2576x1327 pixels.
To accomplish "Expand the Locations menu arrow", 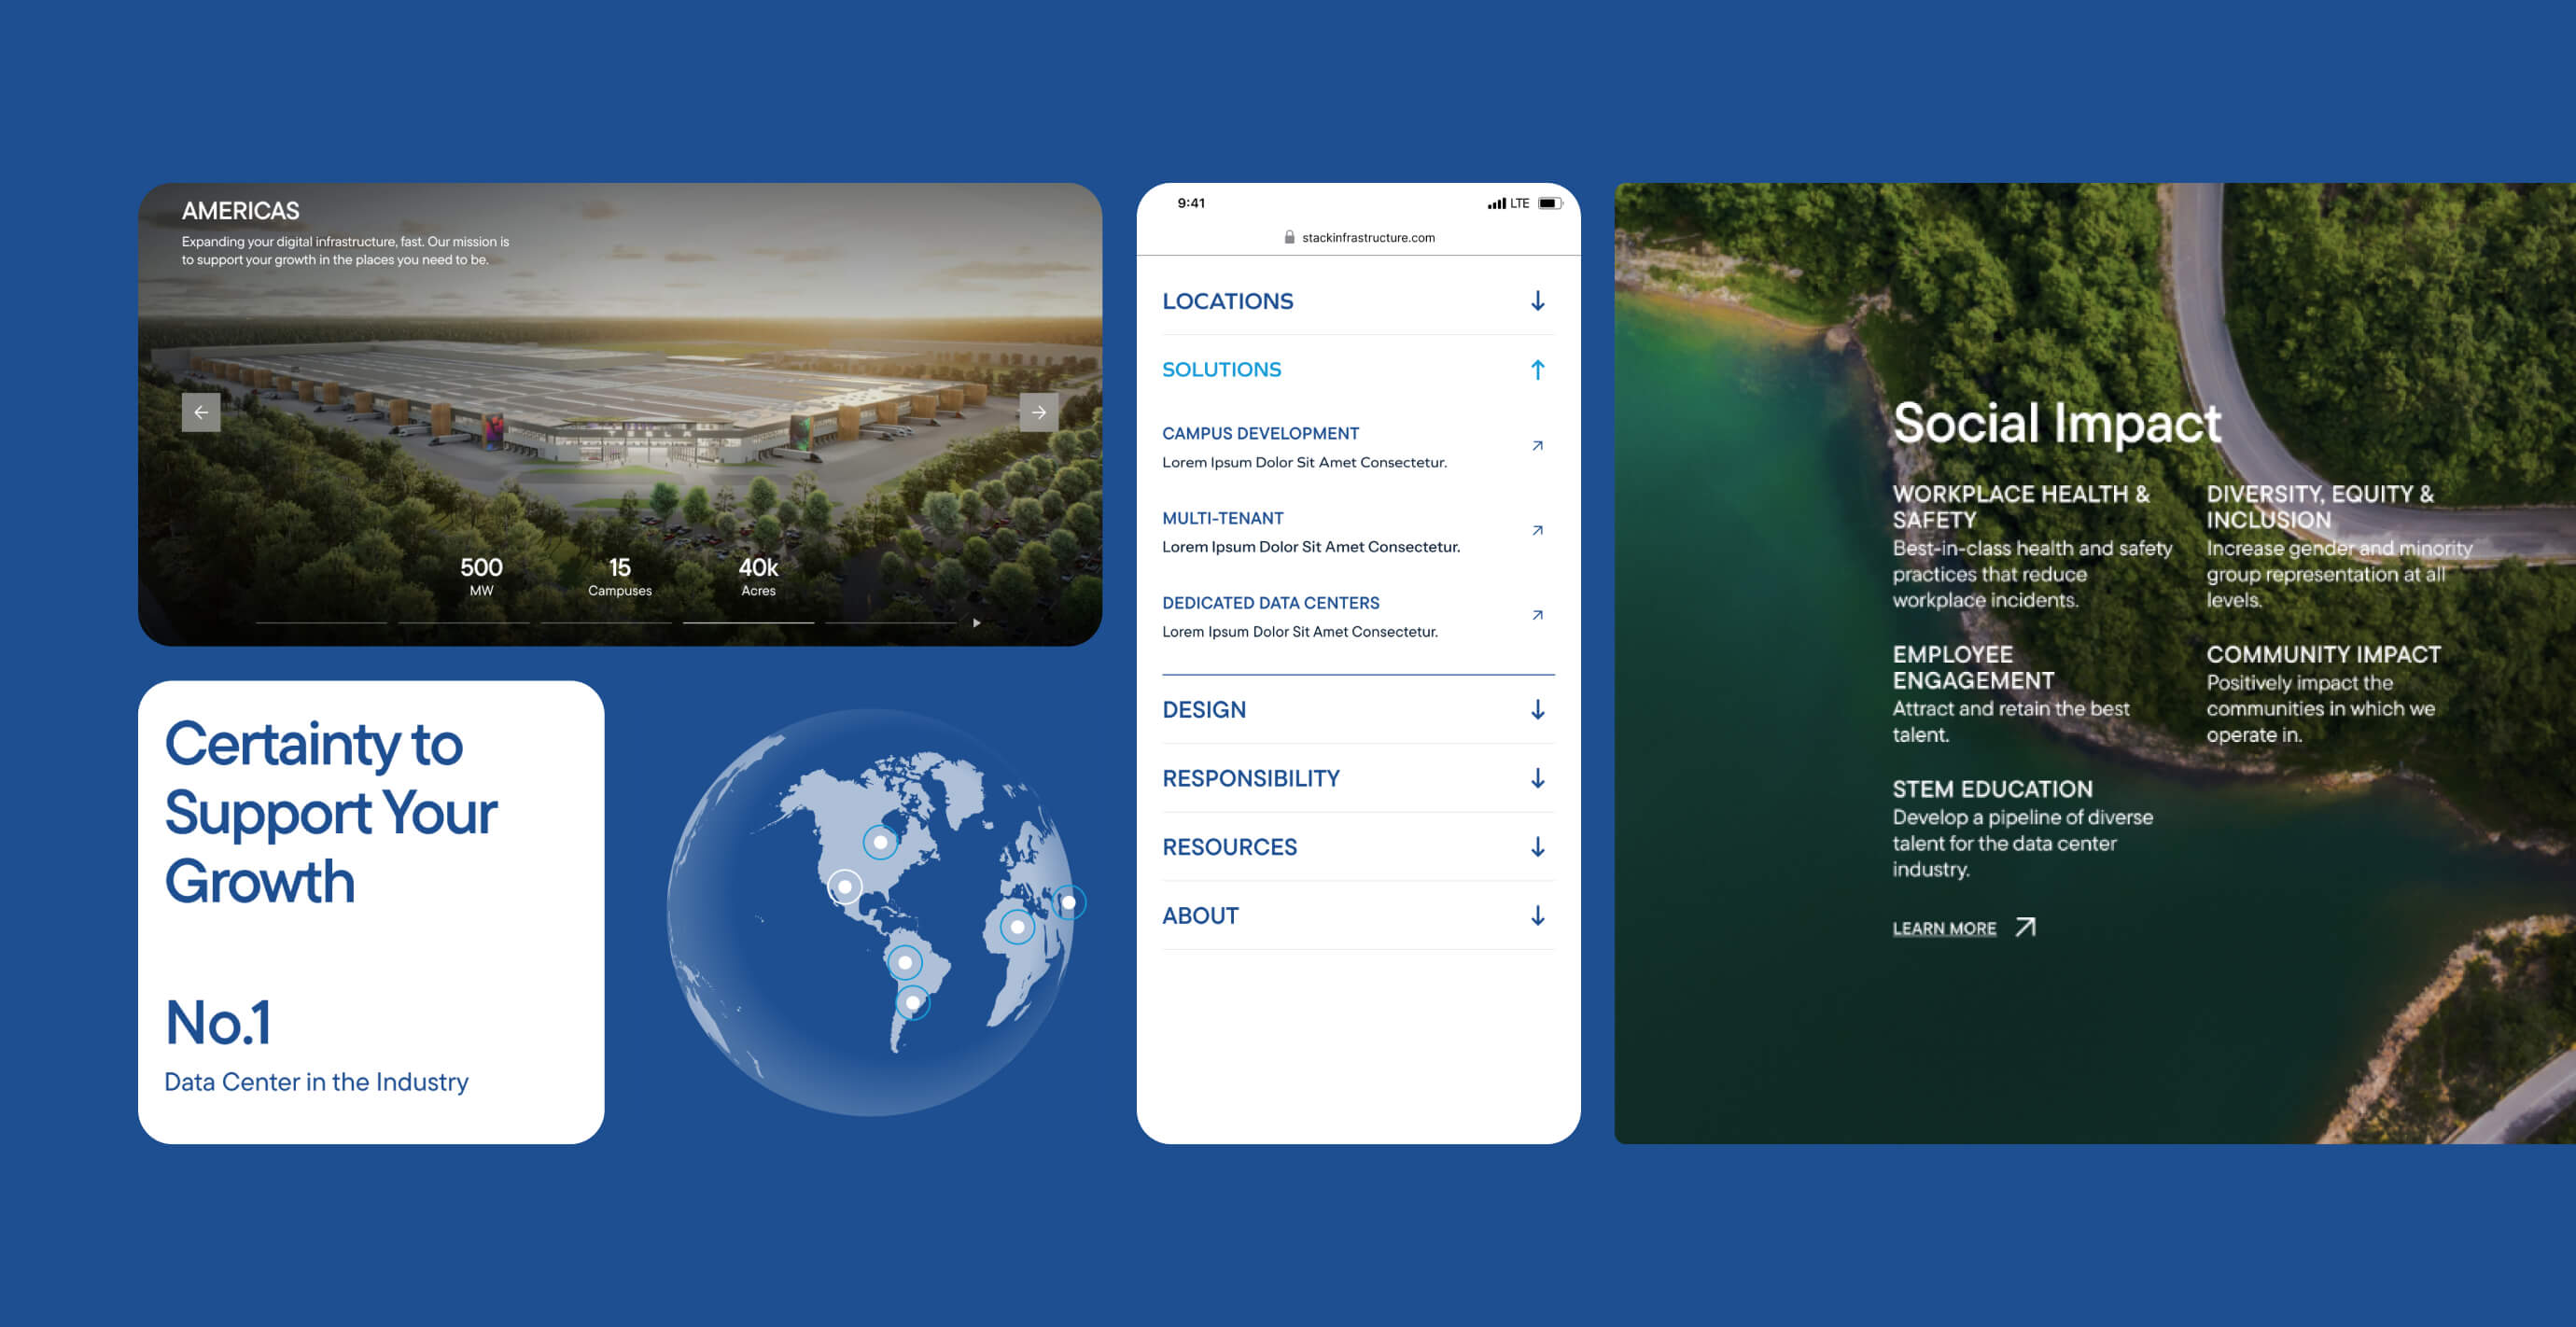I will 1537,301.
